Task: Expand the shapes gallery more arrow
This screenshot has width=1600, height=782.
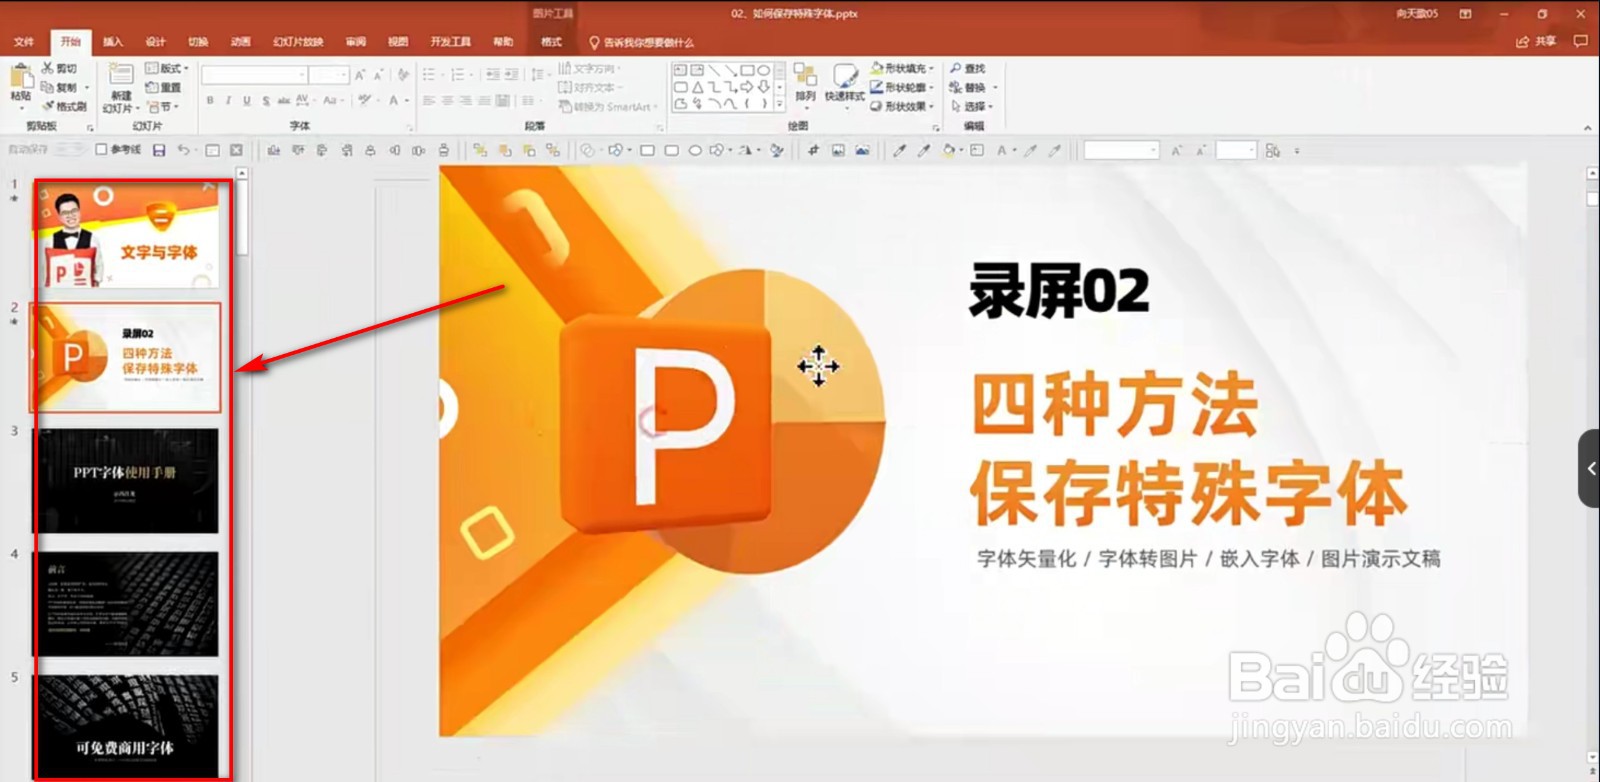Action: click(x=779, y=103)
